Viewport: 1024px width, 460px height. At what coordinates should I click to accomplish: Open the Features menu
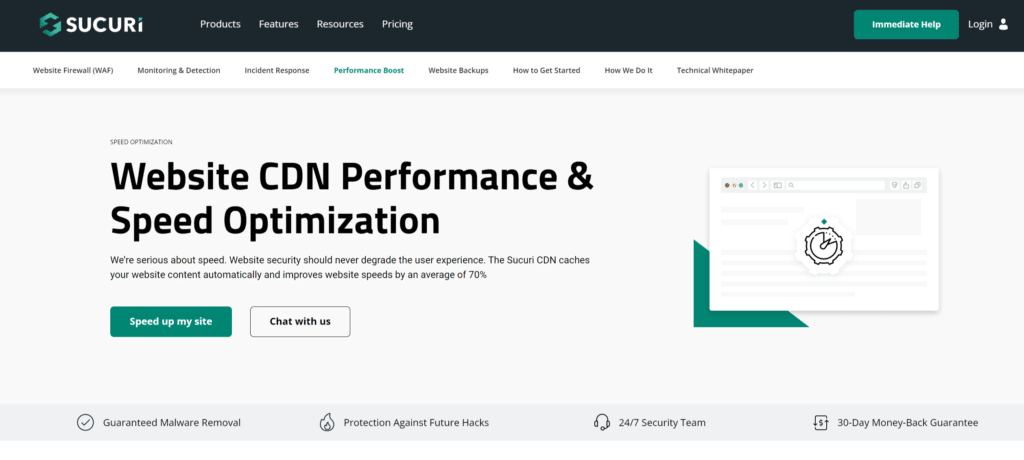click(278, 24)
